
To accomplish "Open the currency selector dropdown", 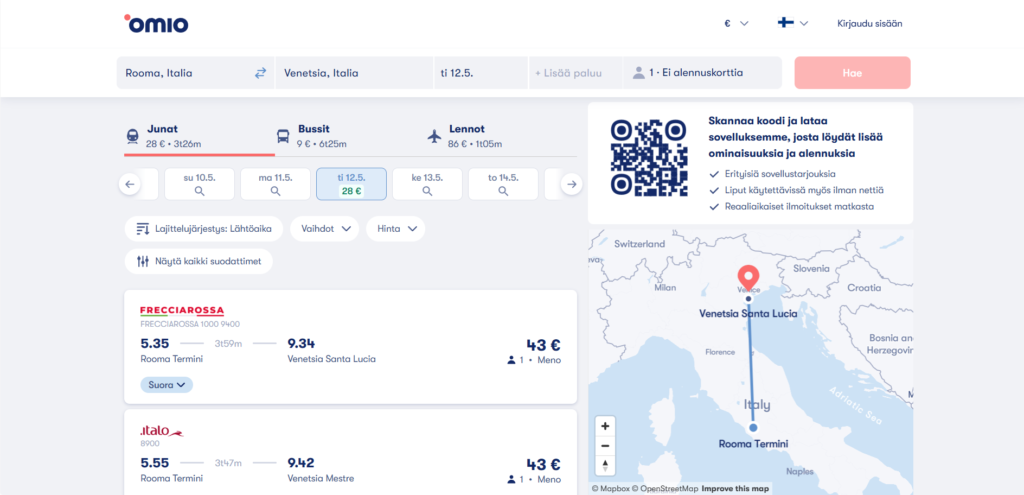I will (735, 24).
